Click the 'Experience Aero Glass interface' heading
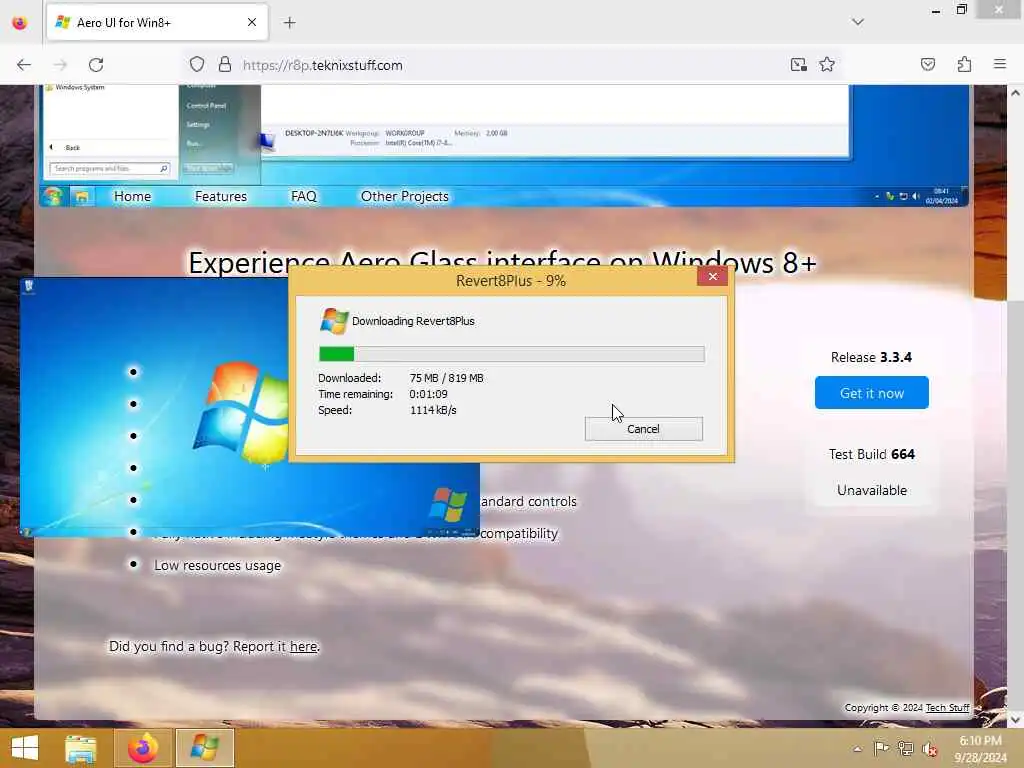The height and width of the screenshot is (768, 1024). 502,263
